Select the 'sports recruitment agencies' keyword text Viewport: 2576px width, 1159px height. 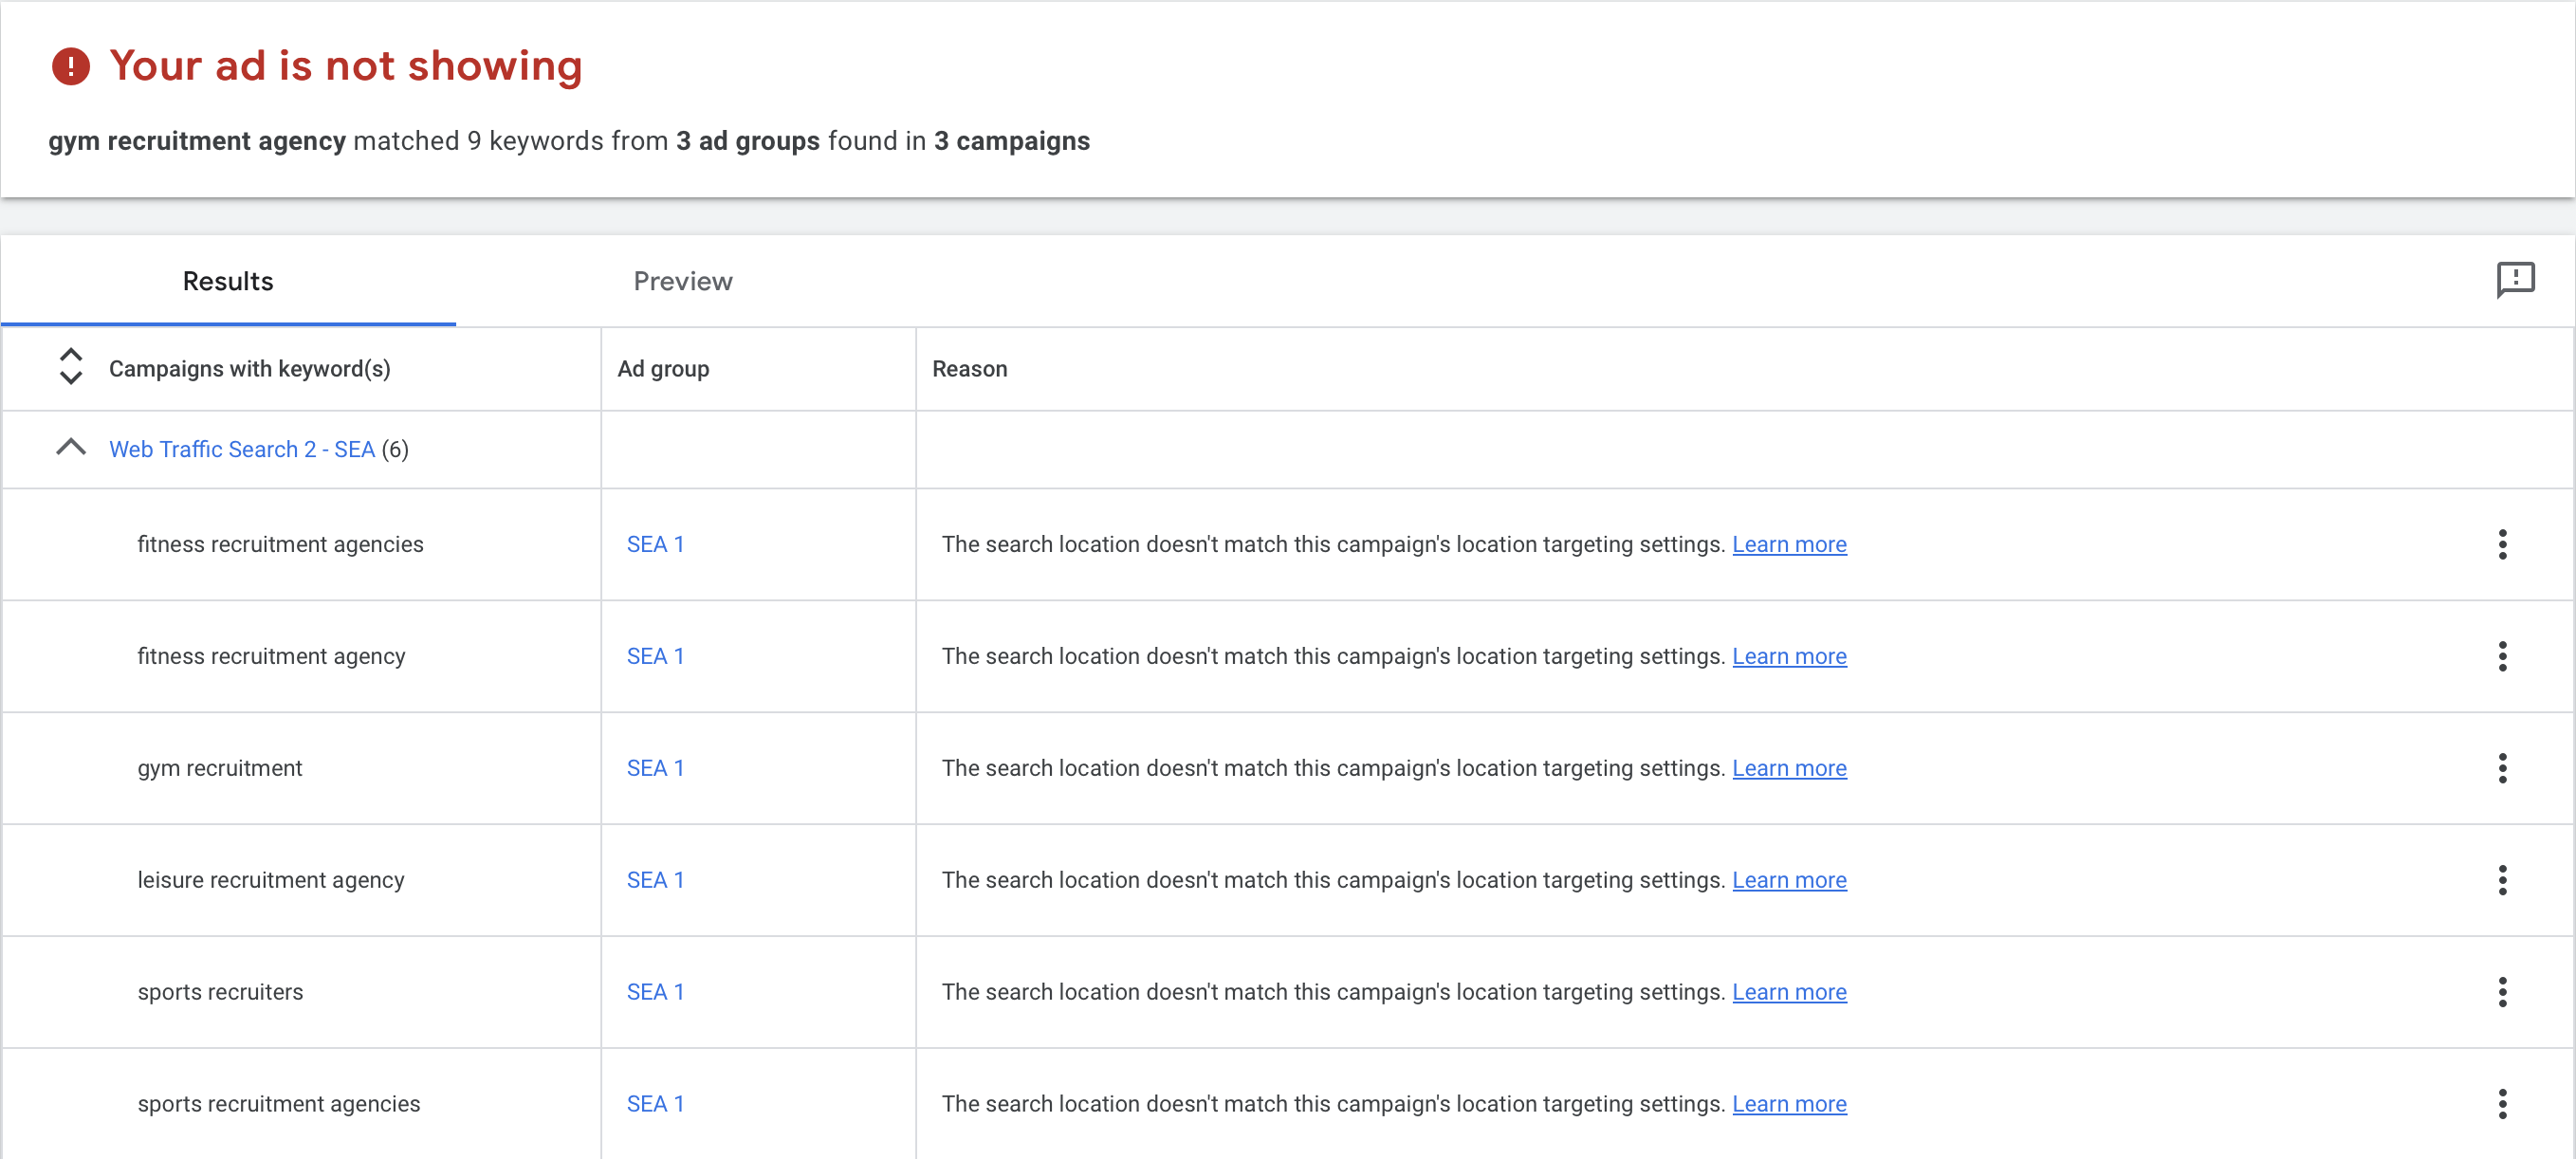[279, 1105]
